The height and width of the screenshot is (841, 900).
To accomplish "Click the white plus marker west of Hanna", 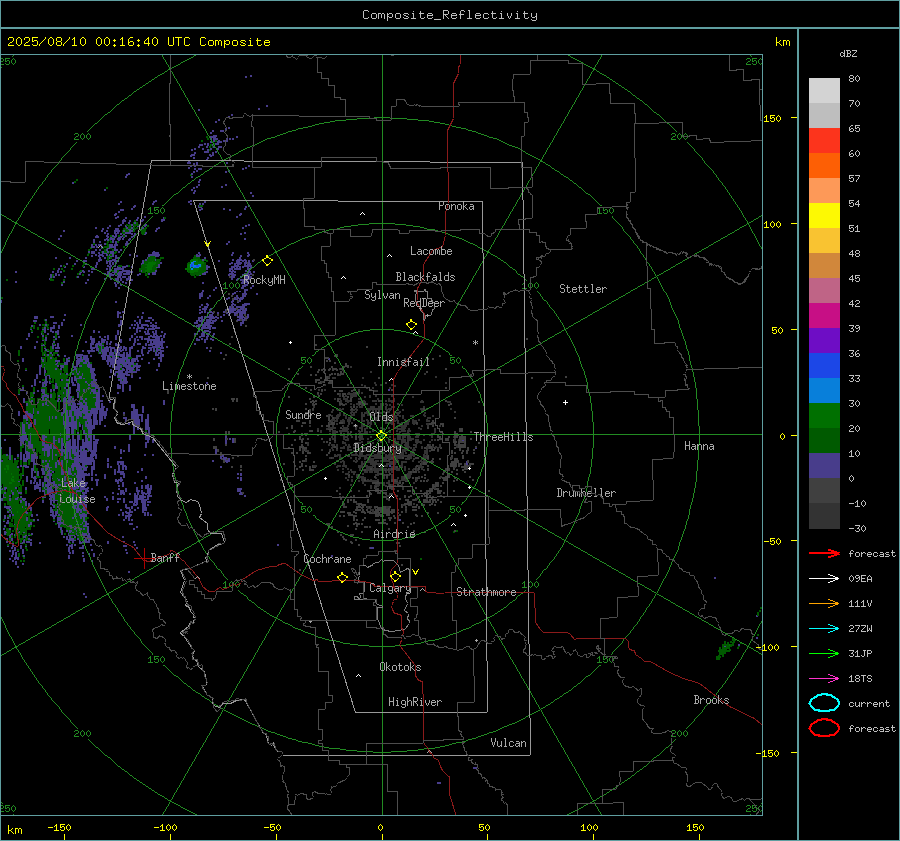I will 565,402.
